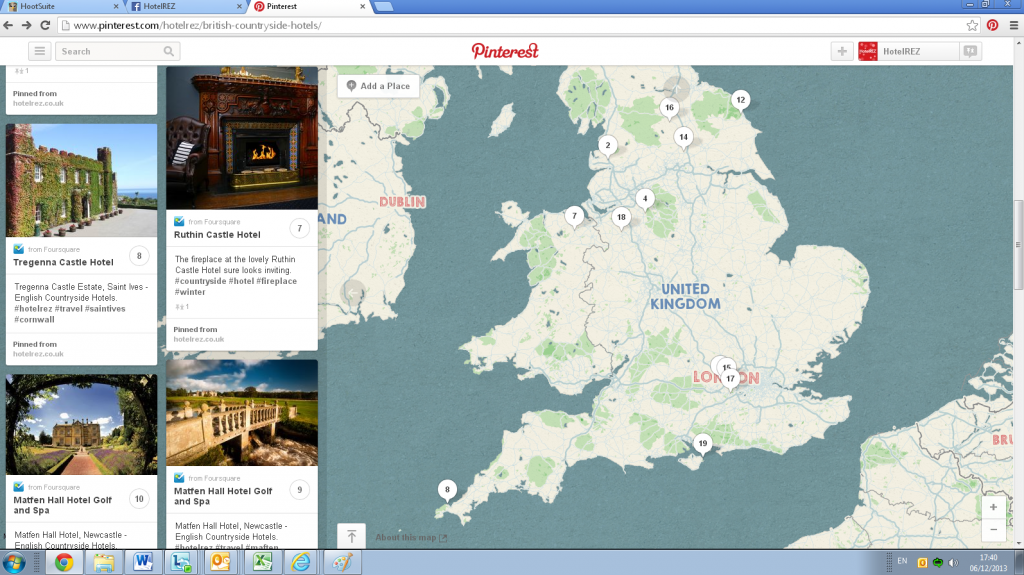The width and height of the screenshot is (1024, 575).
Task: Open Word from the taskbar
Action: pos(143,563)
